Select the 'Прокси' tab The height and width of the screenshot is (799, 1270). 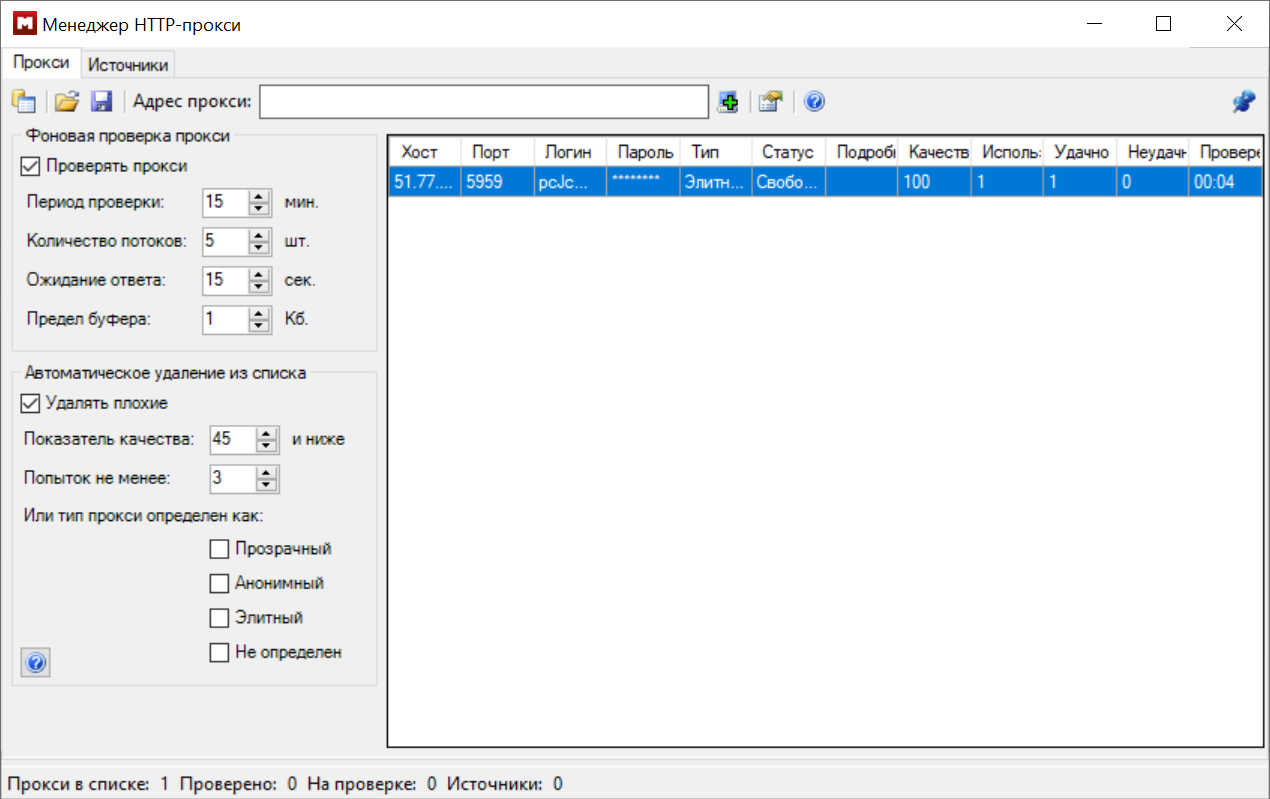point(41,63)
